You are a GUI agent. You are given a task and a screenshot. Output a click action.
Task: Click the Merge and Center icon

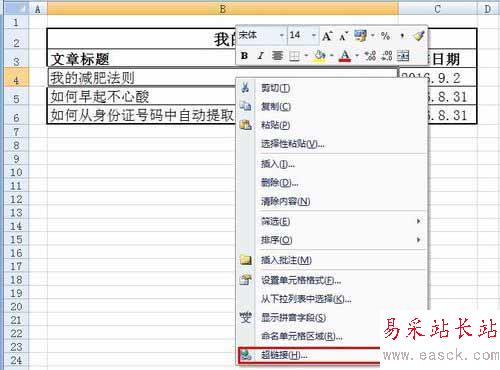pos(403,56)
